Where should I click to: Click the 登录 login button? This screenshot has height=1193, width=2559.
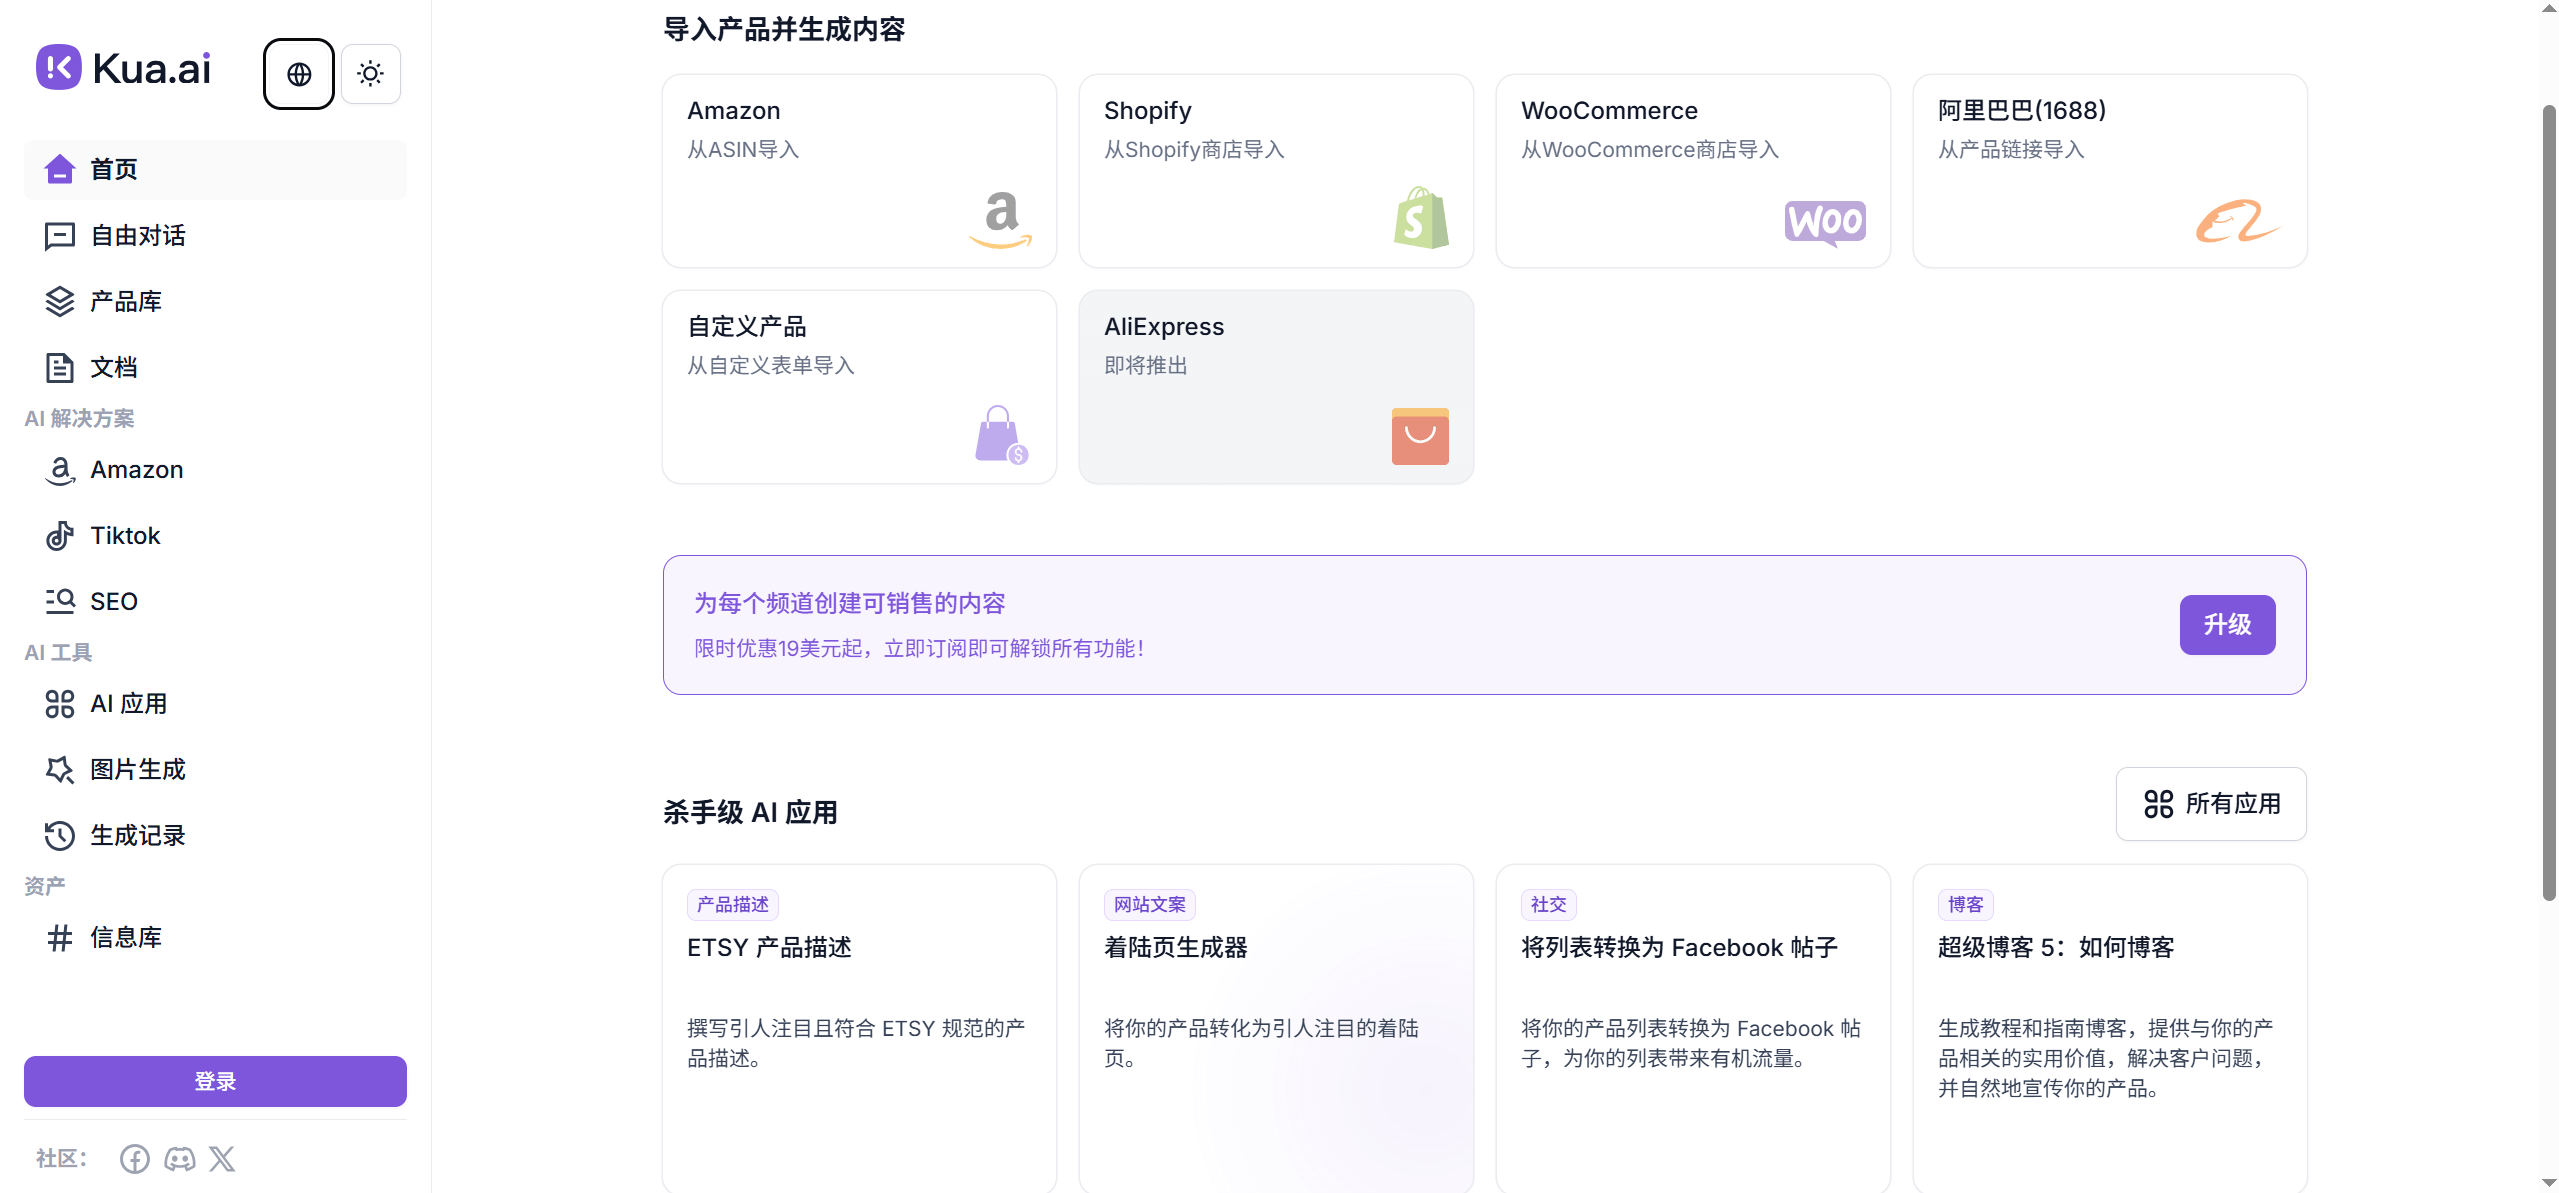pos(215,1081)
